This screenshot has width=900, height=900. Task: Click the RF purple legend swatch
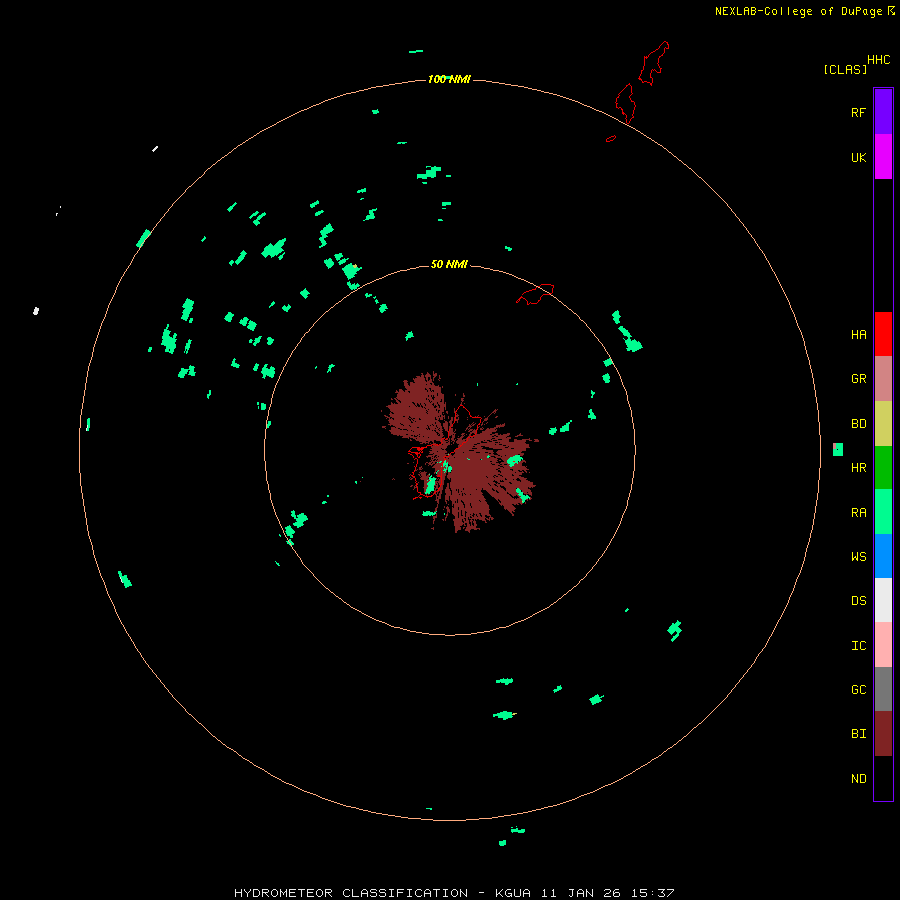(883, 112)
